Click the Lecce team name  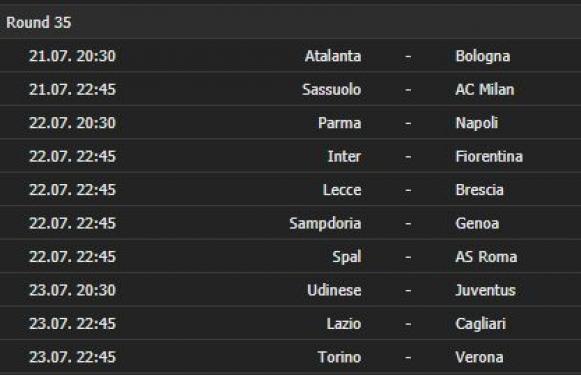(342, 190)
